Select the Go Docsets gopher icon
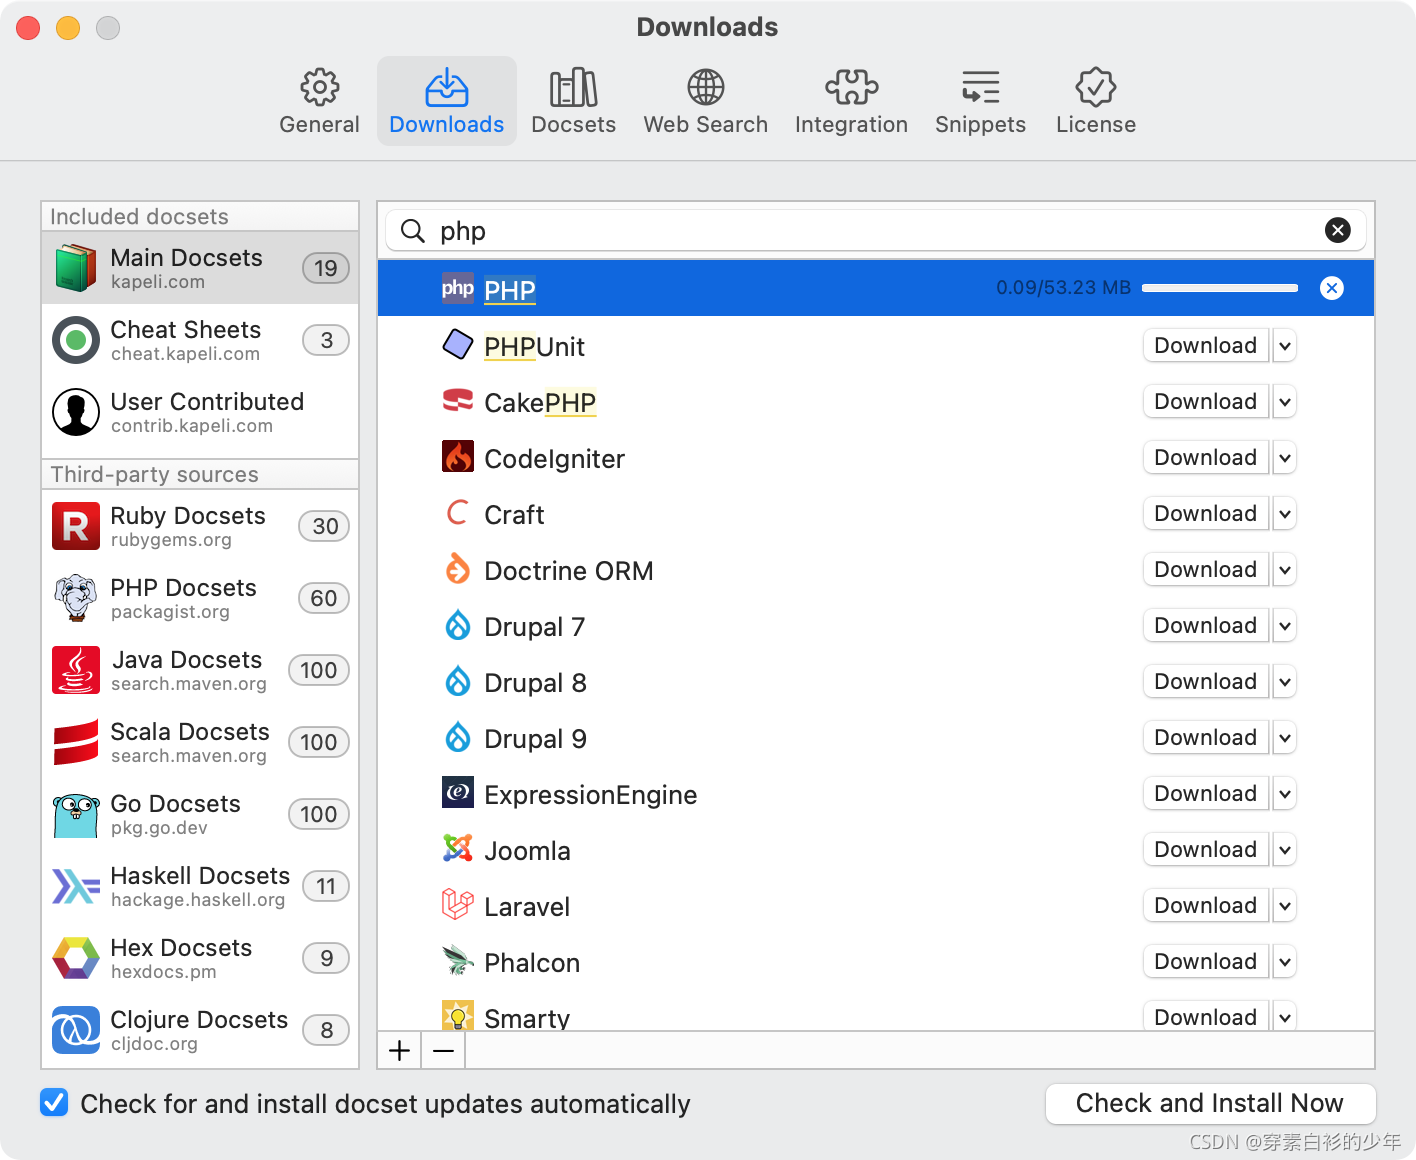Image resolution: width=1416 pixels, height=1160 pixels. click(75, 814)
